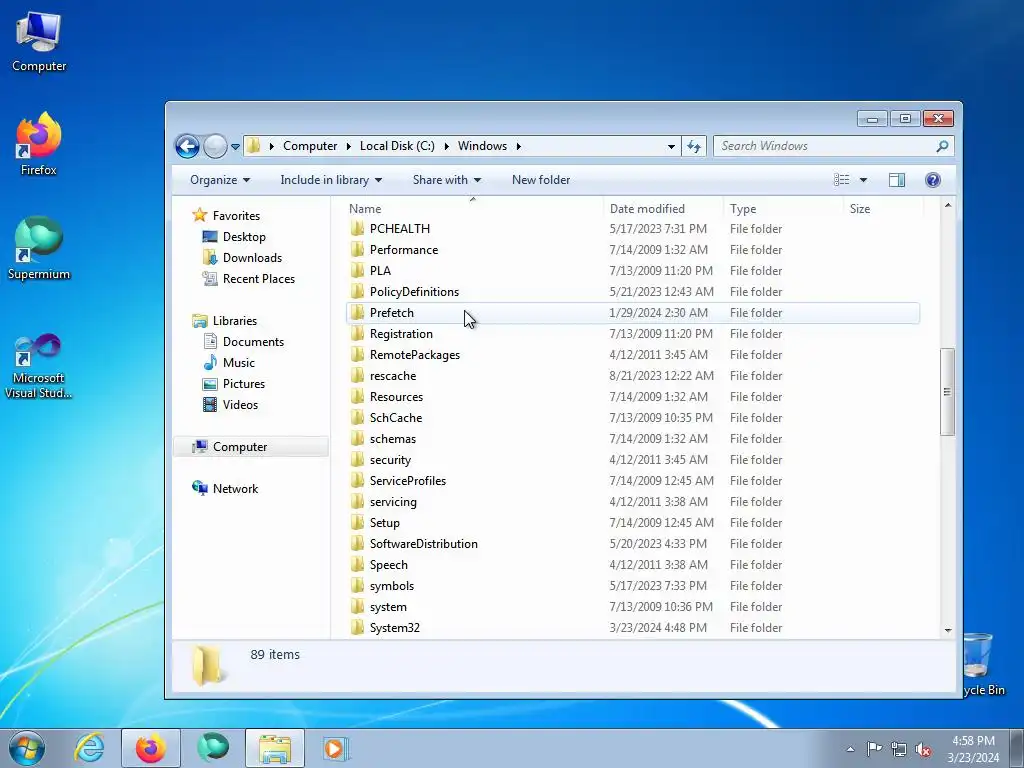Viewport: 1024px width, 768px height.
Task: Open Include in library menu
Action: click(x=331, y=180)
